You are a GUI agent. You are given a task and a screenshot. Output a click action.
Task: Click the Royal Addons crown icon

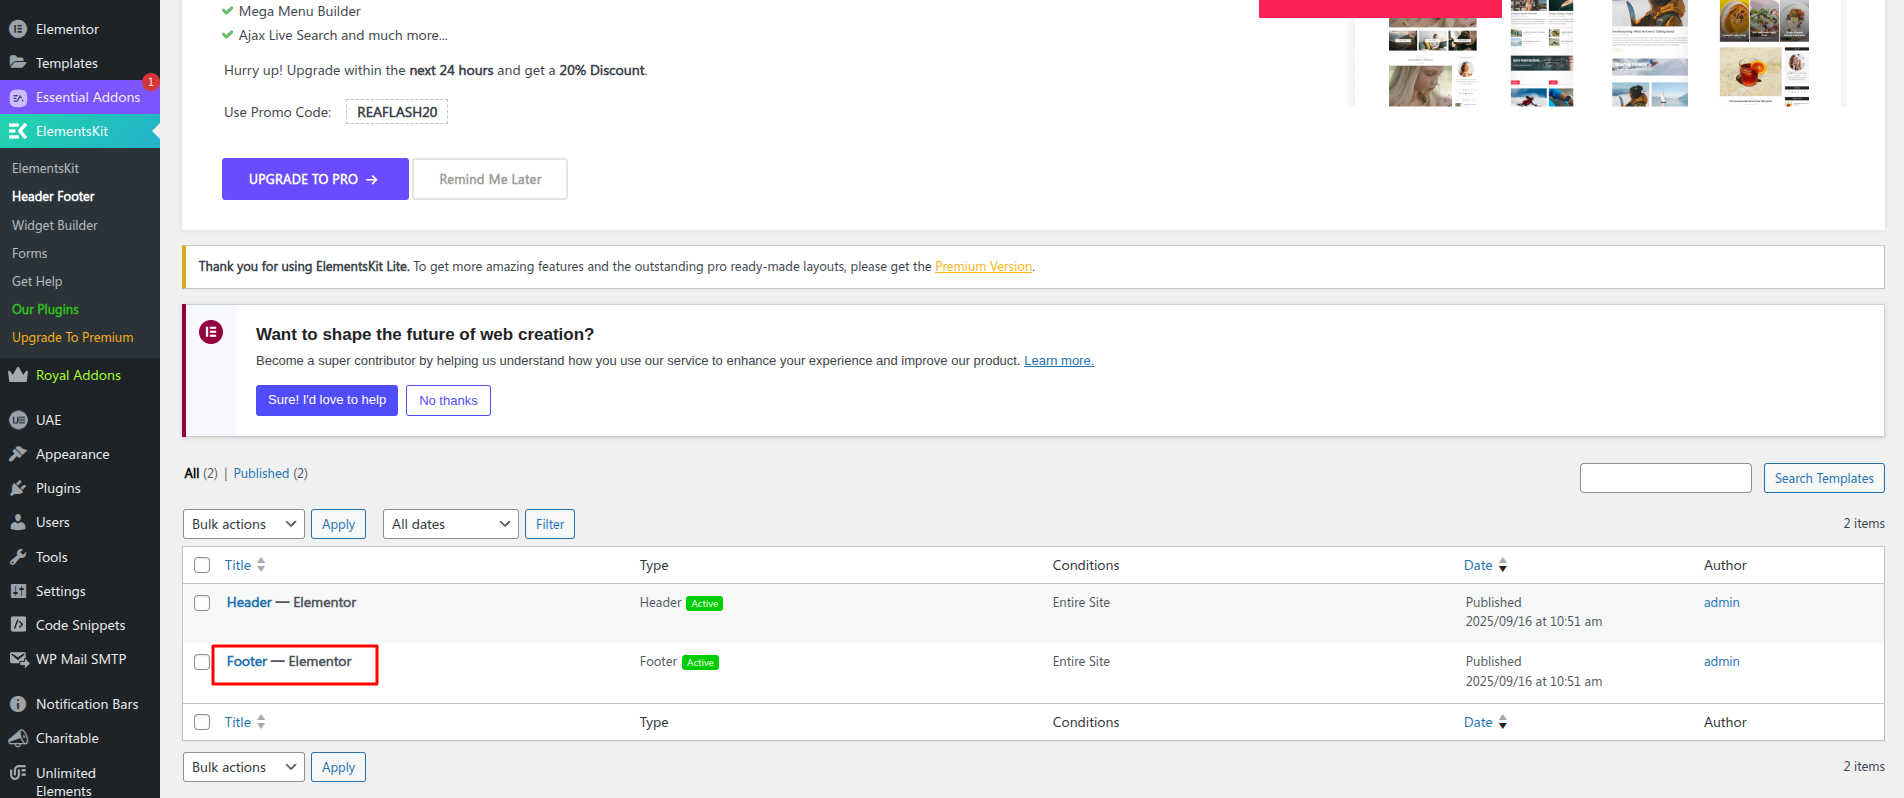[x=18, y=375]
